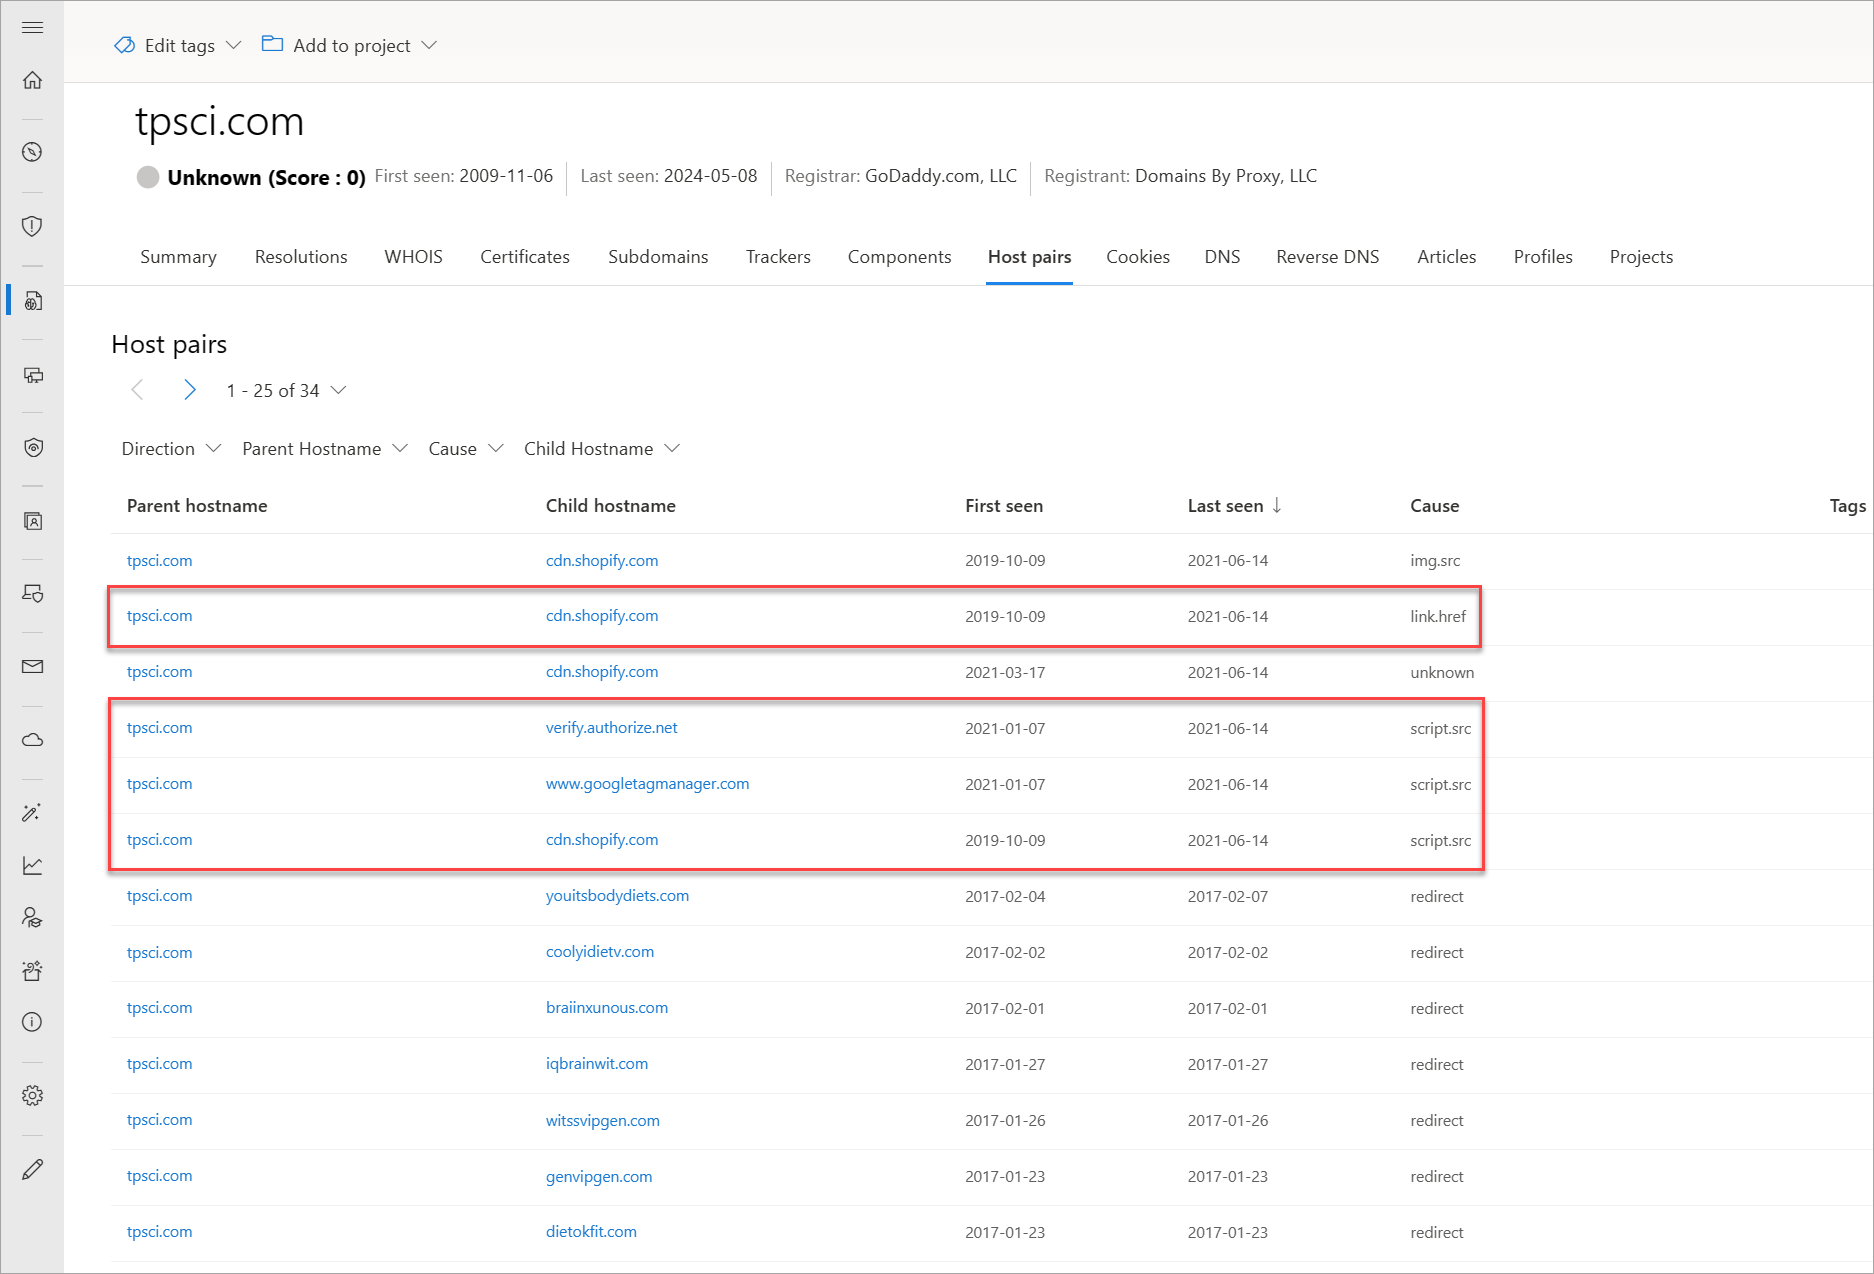The height and width of the screenshot is (1274, 1874).
Task: Open the shield Investigation sidebar icon
Action: (32, 226)
